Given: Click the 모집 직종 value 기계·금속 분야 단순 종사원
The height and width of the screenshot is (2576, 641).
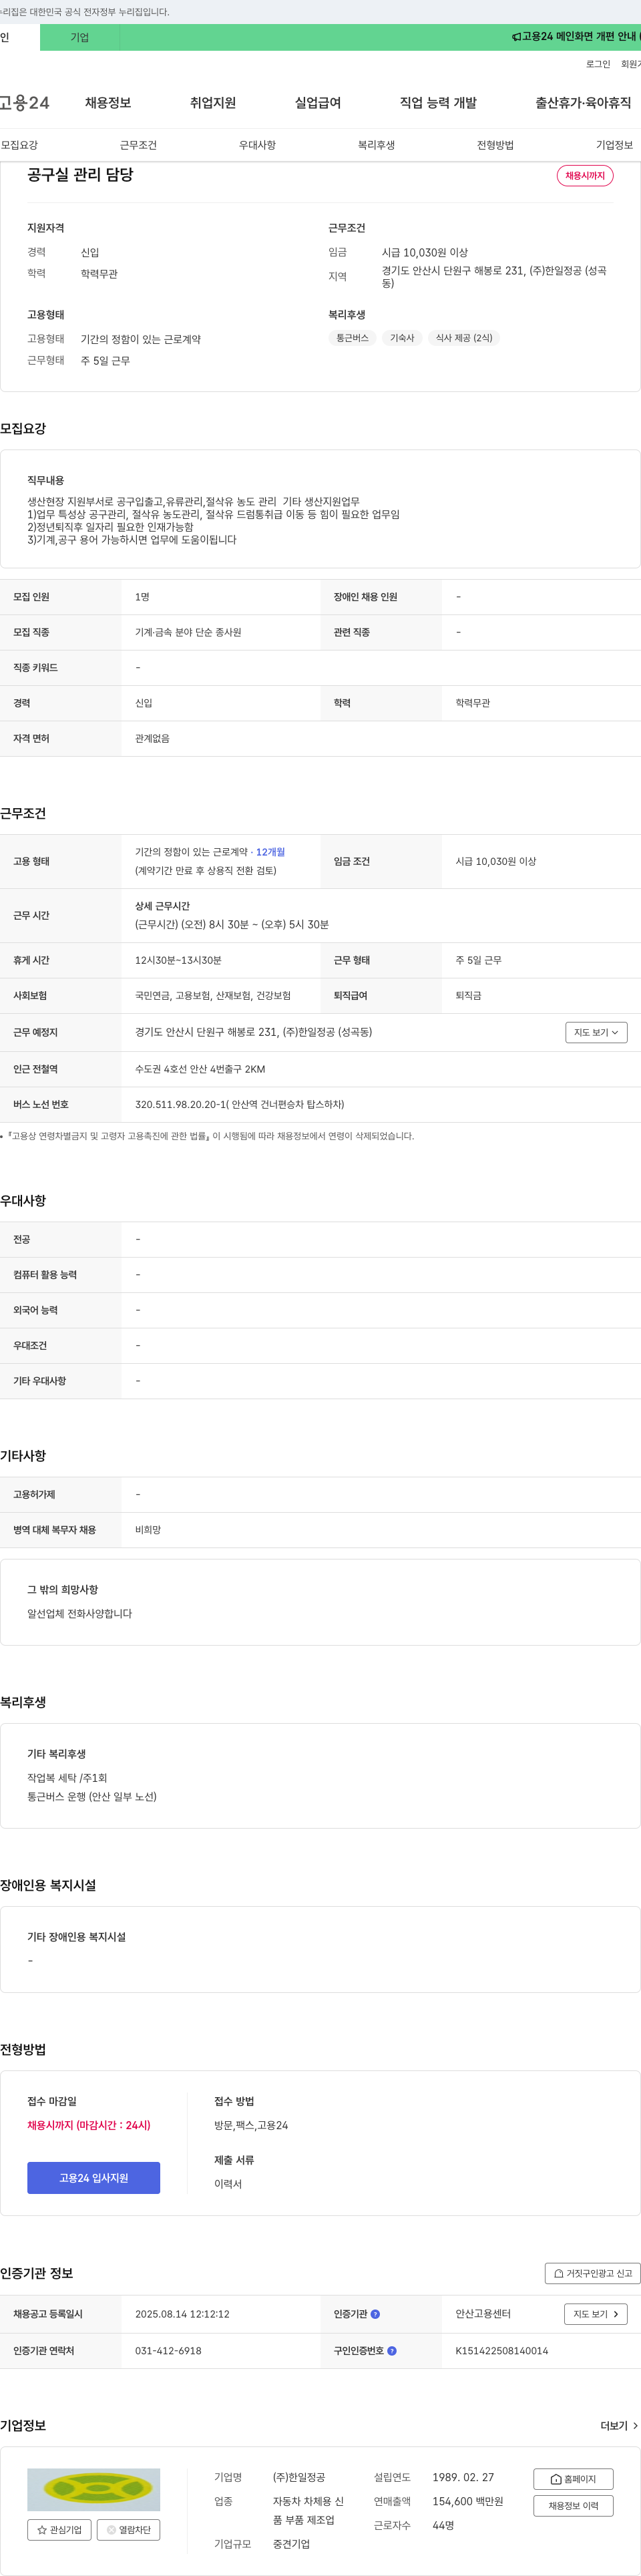Looking at the screenshot, I should coord(188,632).
